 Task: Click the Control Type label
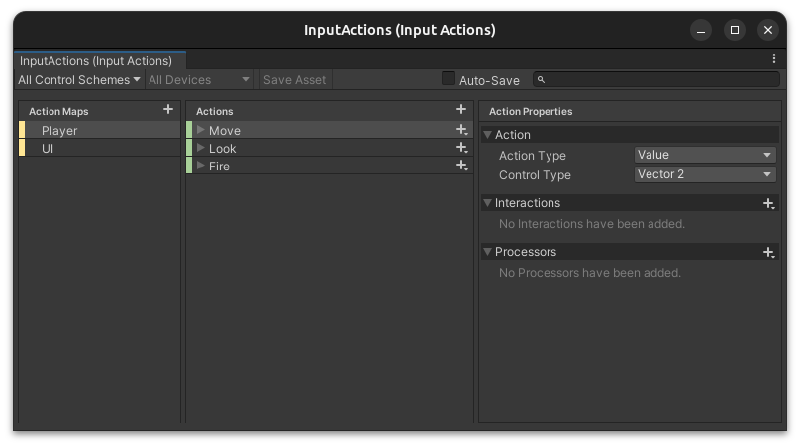[x=535, y=175]
